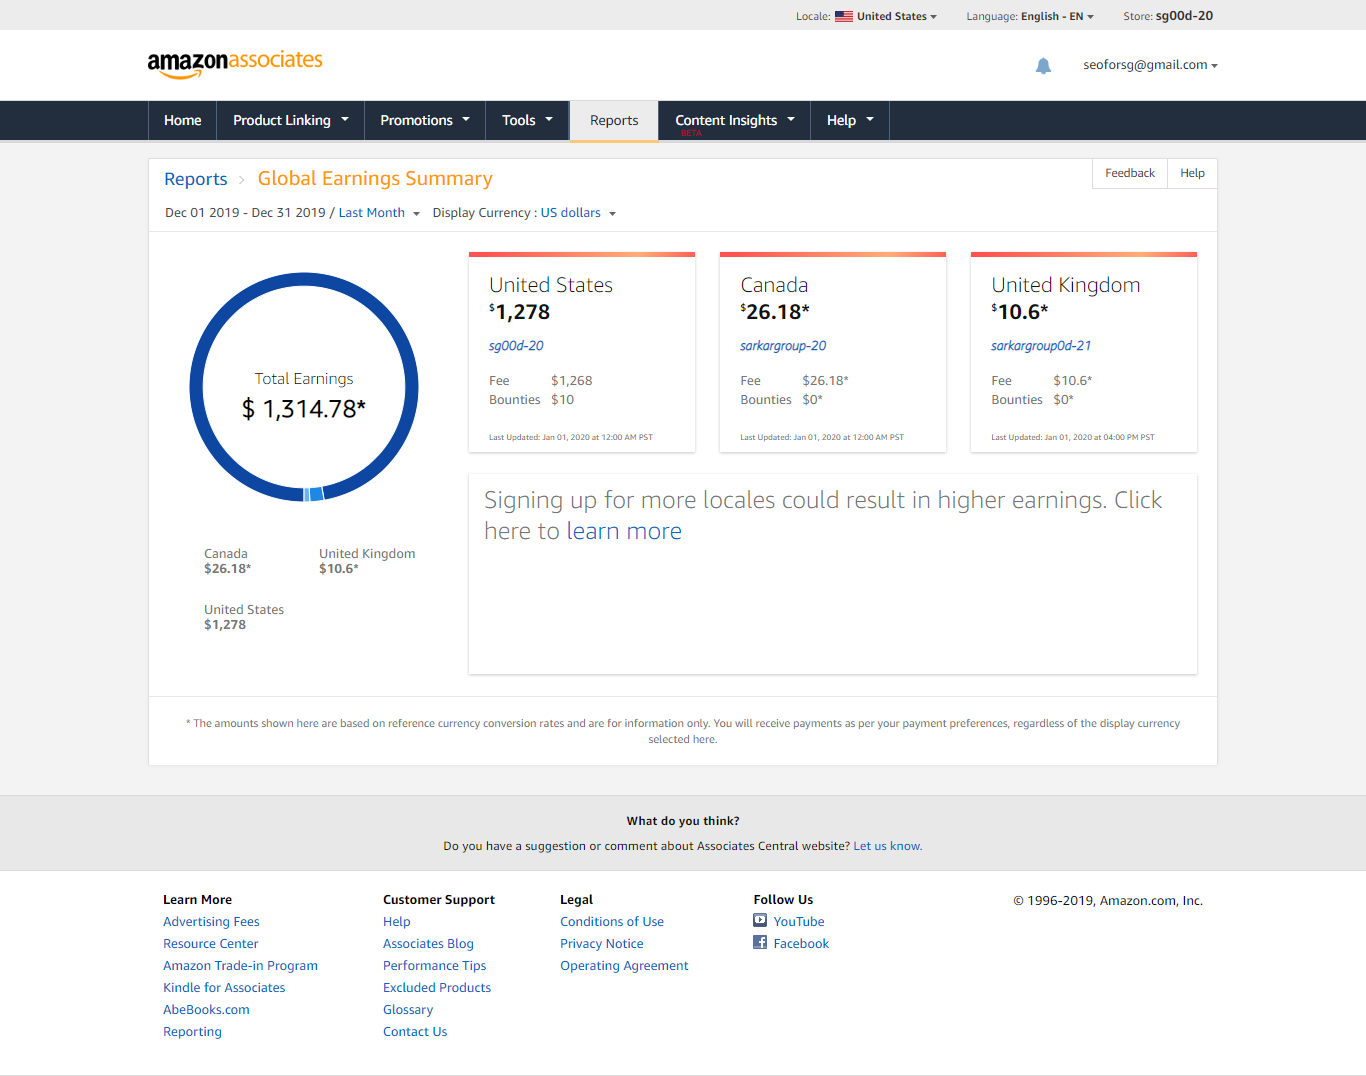Select the Promotions menu

click(424, 120)
